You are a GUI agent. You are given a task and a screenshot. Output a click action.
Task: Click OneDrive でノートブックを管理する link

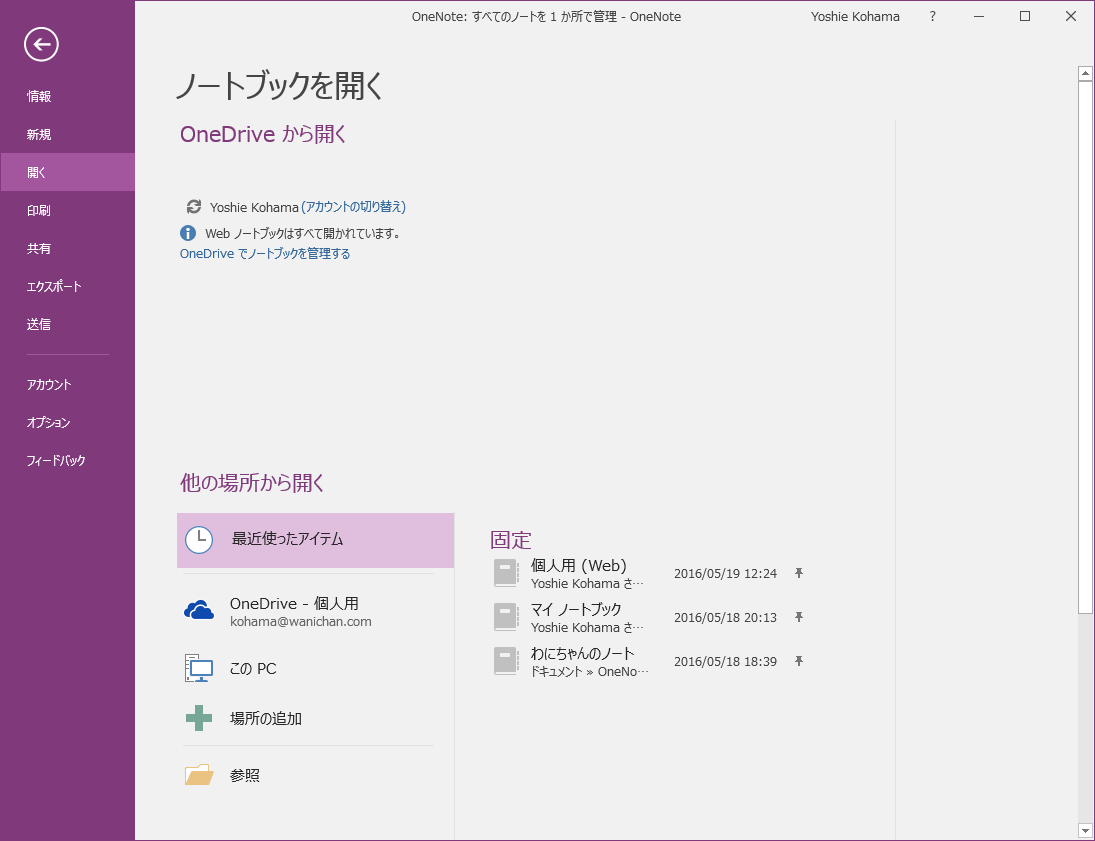[x=265, y=254]
